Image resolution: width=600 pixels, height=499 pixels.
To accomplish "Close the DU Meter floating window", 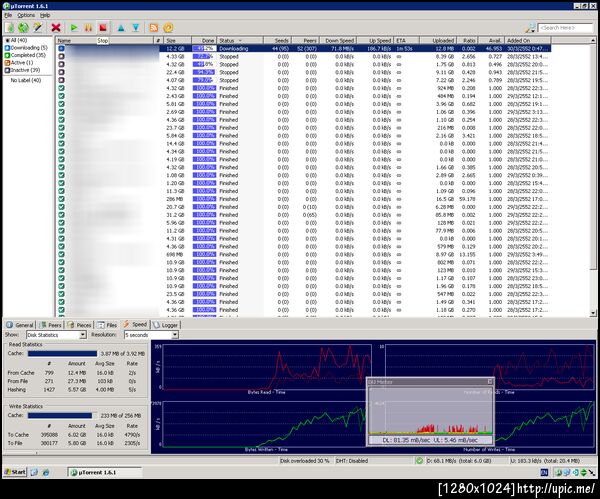I will click(x=490, y=382).
